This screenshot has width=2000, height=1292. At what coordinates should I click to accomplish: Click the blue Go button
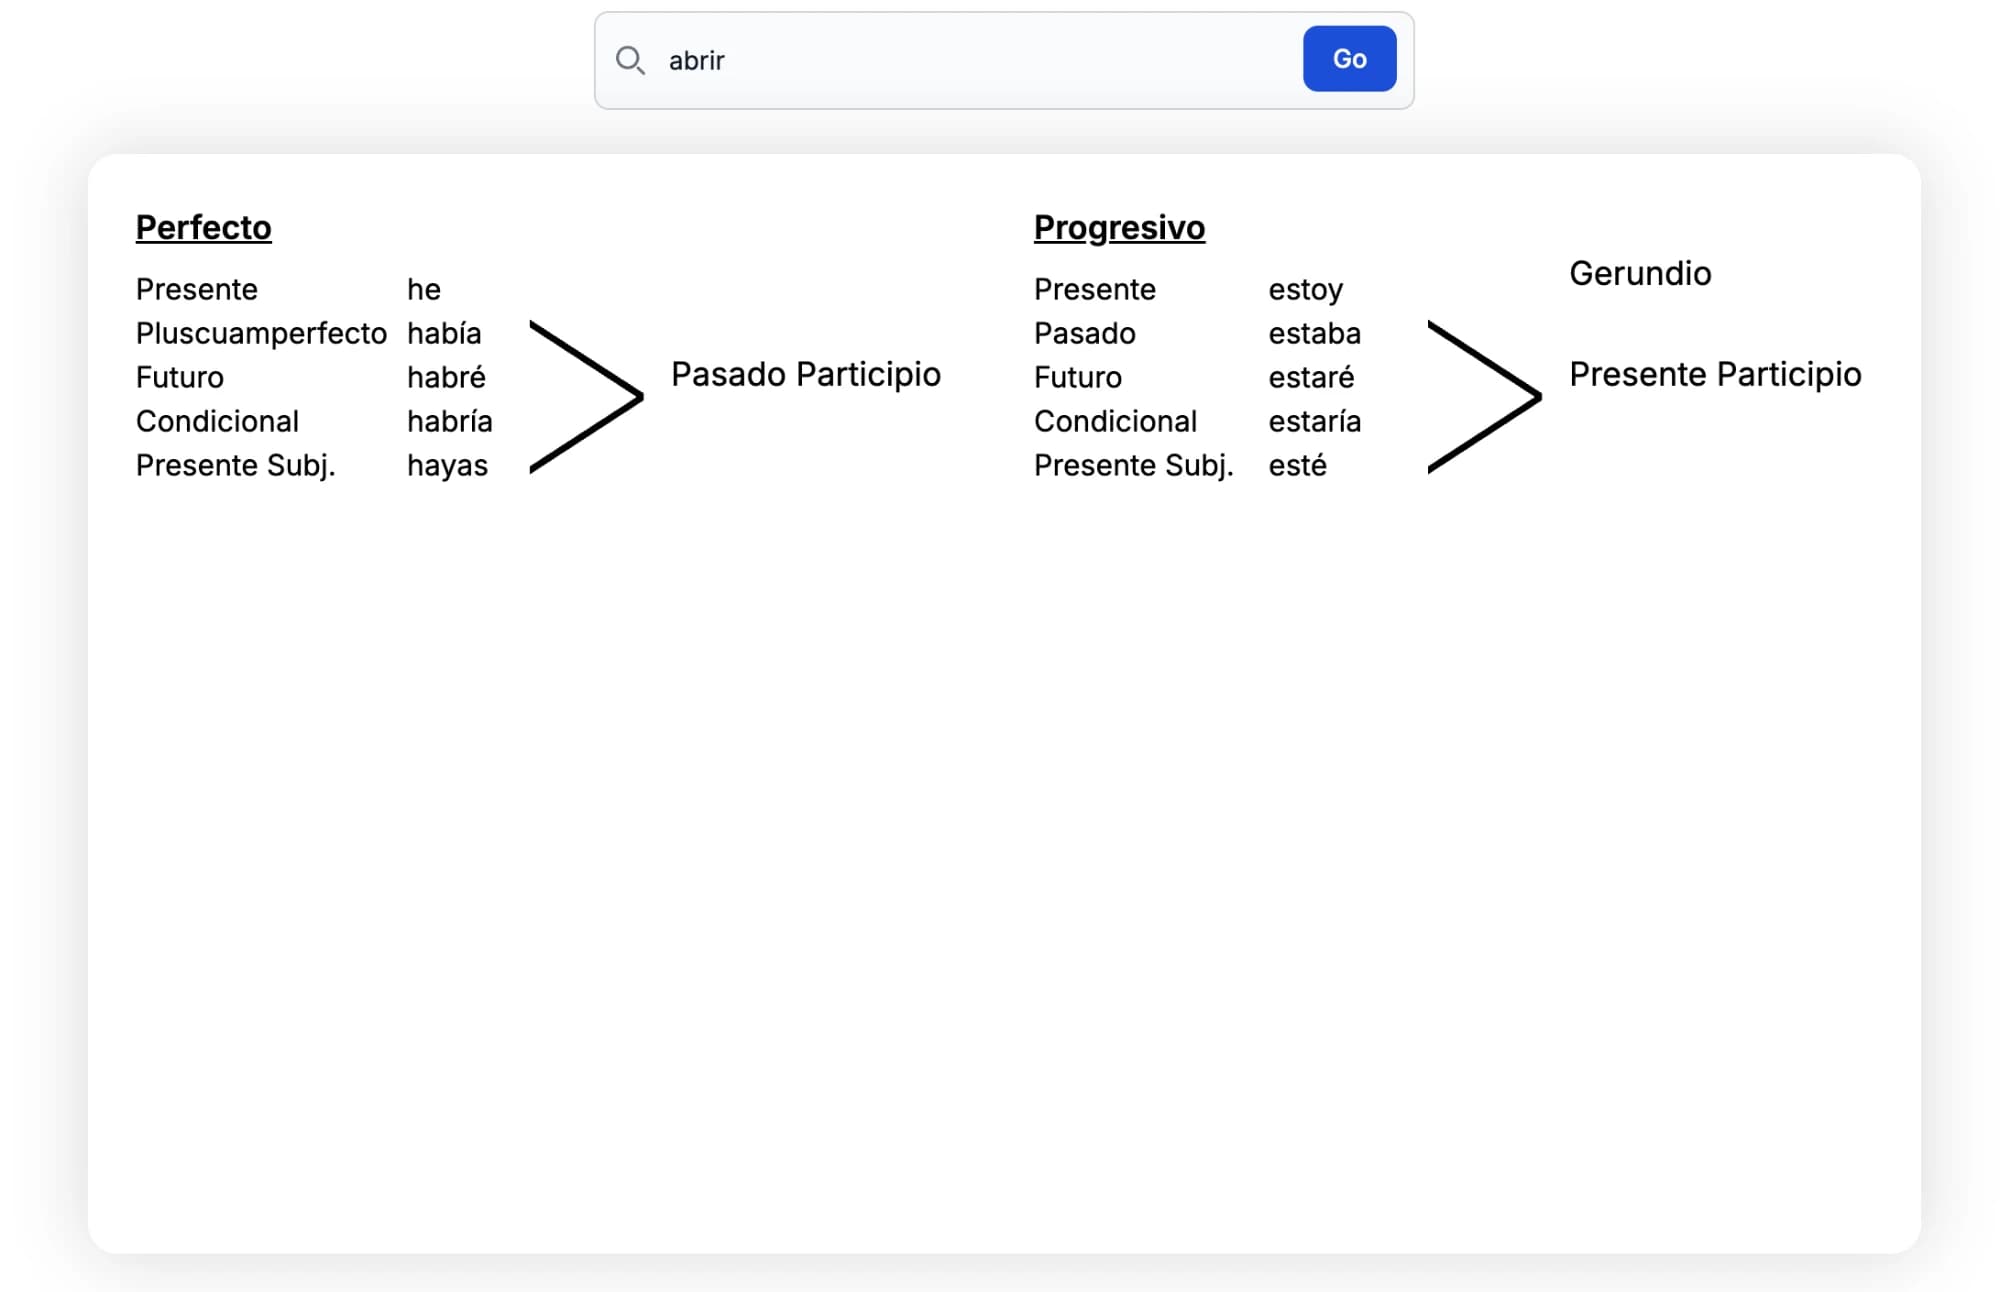[x=1349, y=59]
